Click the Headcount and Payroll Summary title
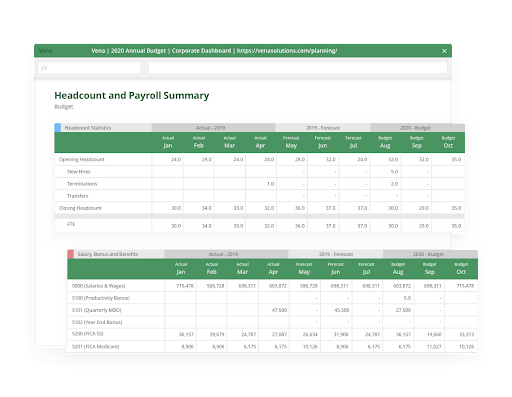Viewport: 512px width, 397px height. [132, 95]
